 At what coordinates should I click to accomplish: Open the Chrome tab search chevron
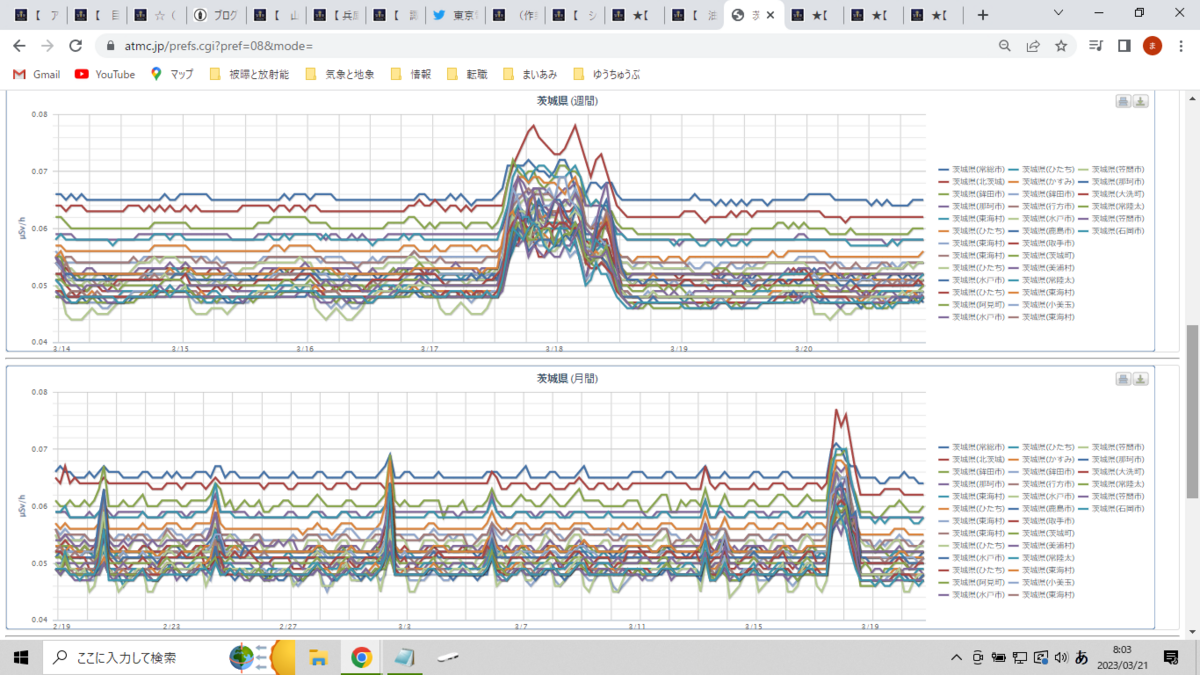[x=1060, y=14]
